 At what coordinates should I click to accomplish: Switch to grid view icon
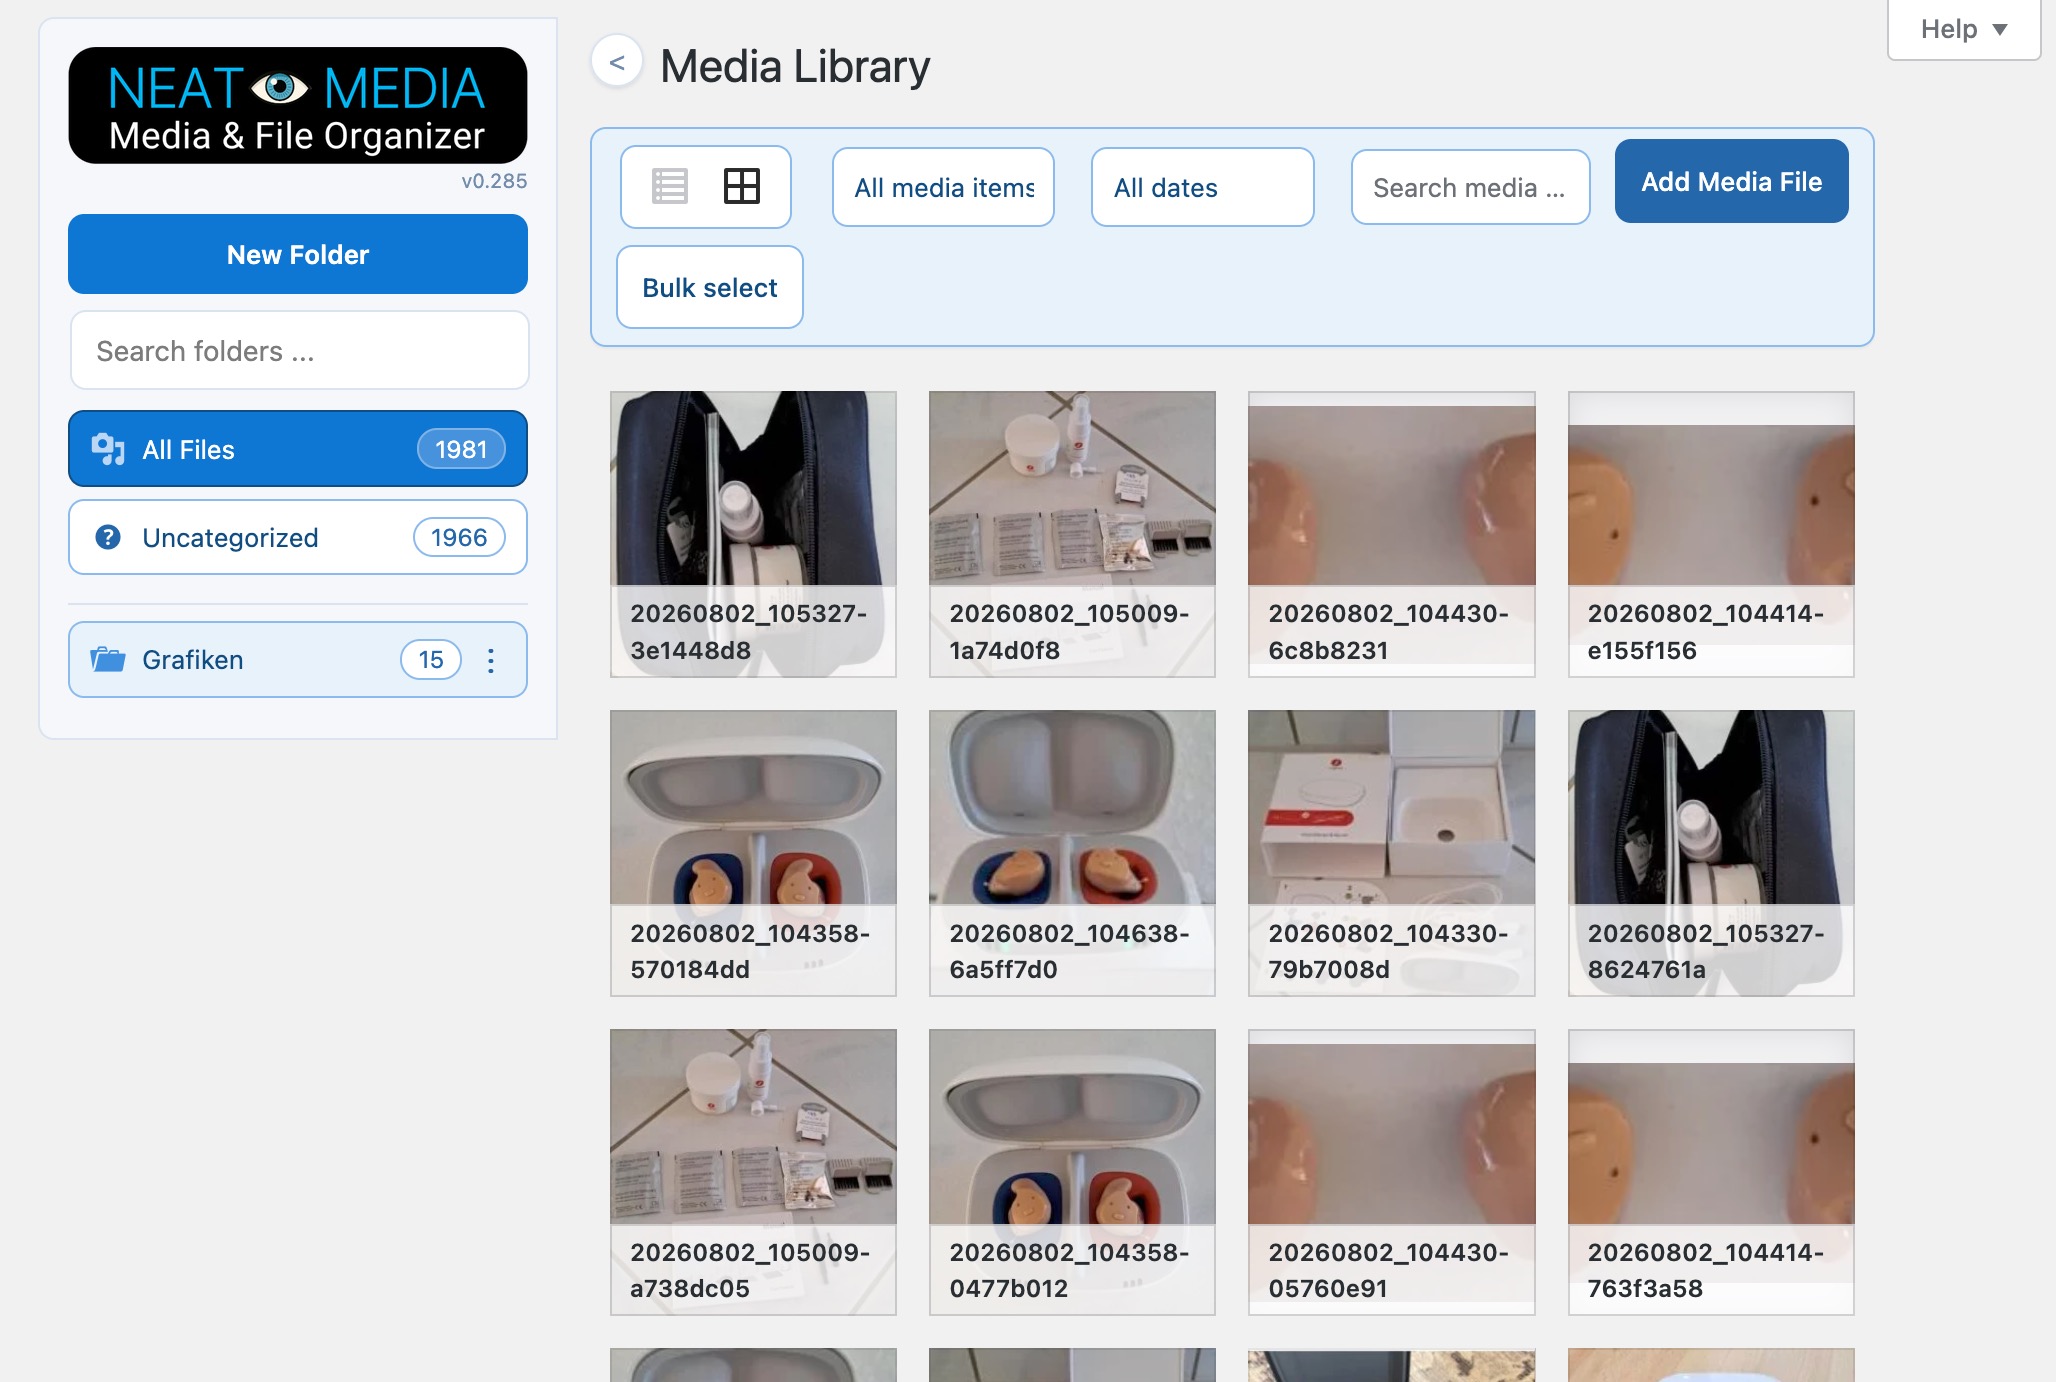pos(741,186)
